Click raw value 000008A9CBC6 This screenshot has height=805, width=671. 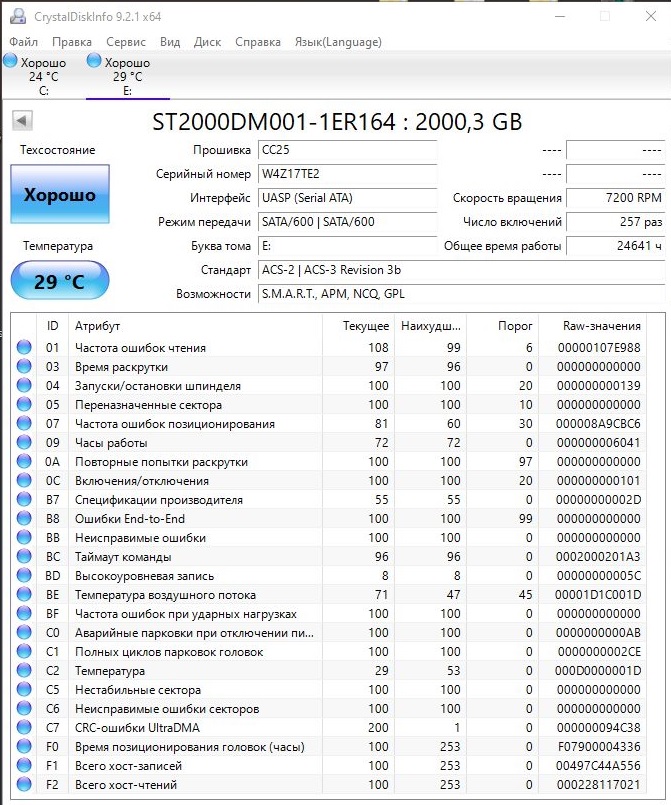(598, 424)
